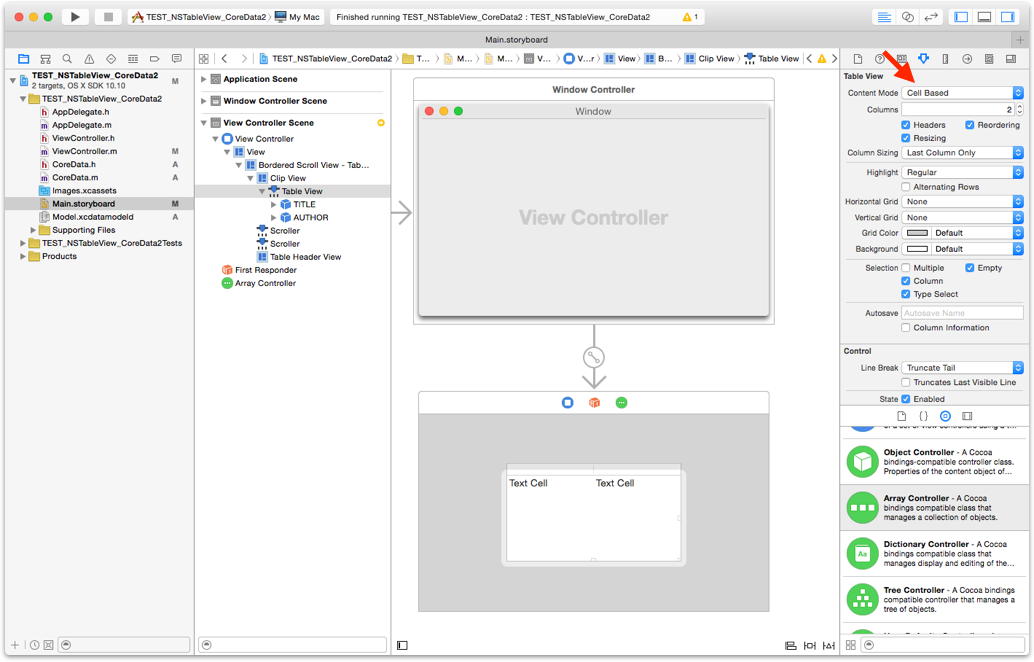This screenshot has height=662, width=1034.
Task: Show the connections inspector
Action: click(x=967, y=59)
